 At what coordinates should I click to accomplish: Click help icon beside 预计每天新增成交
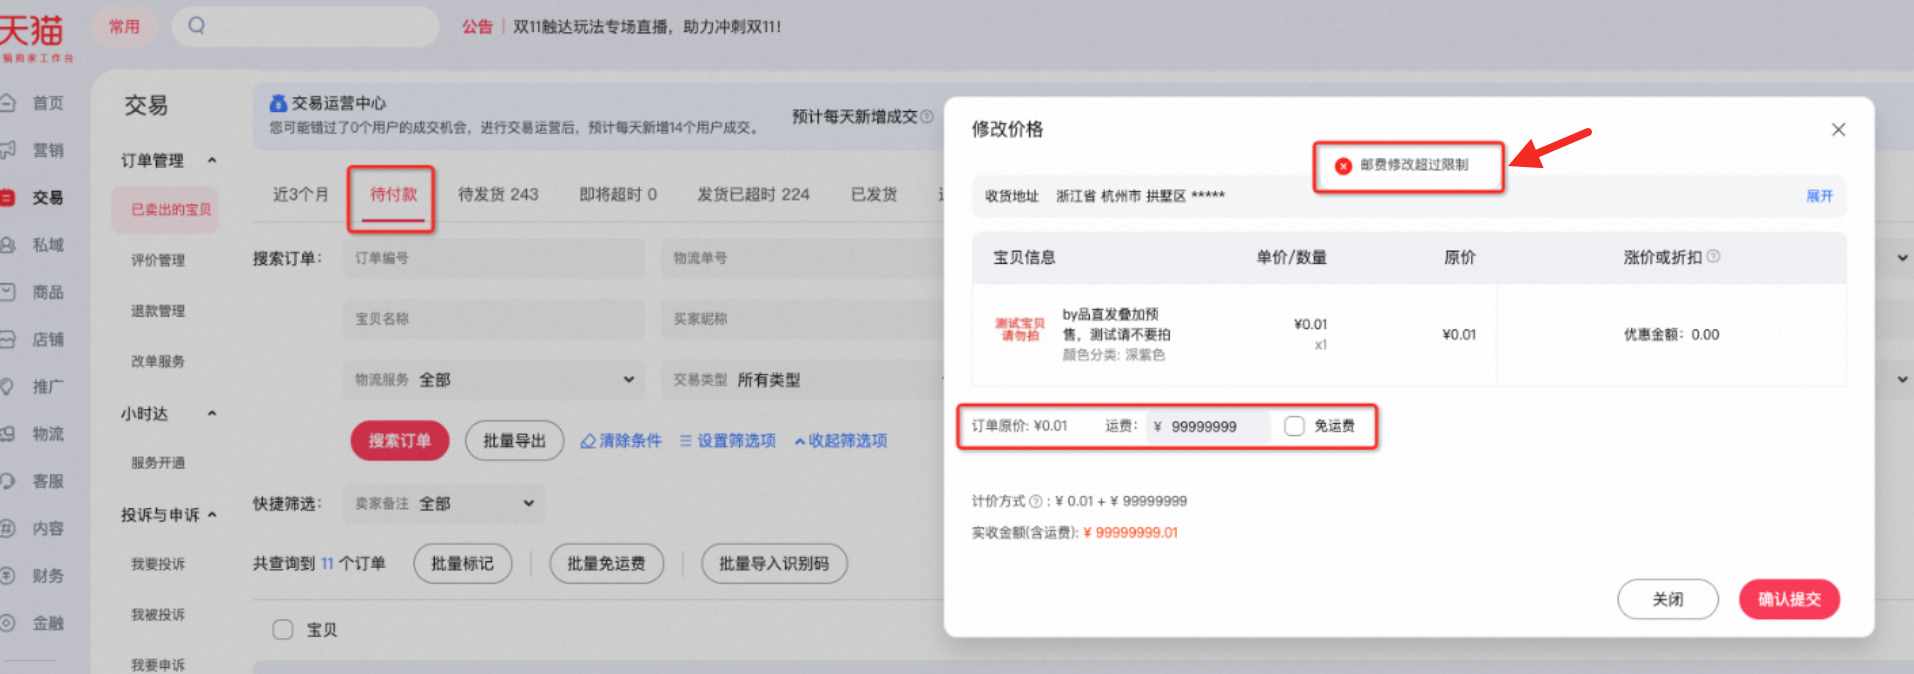click(x=927, y=117)
